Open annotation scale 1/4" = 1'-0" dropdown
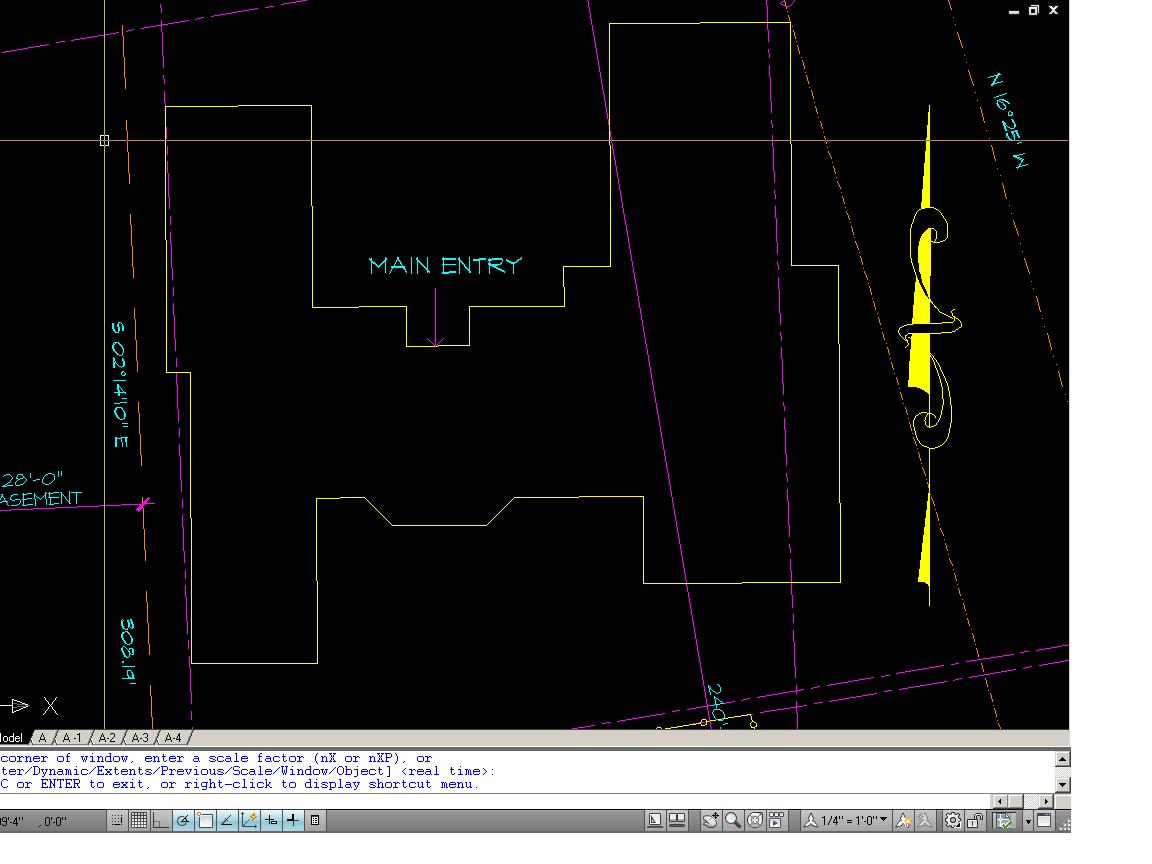1152x864 pixels. tap(846, 821)
